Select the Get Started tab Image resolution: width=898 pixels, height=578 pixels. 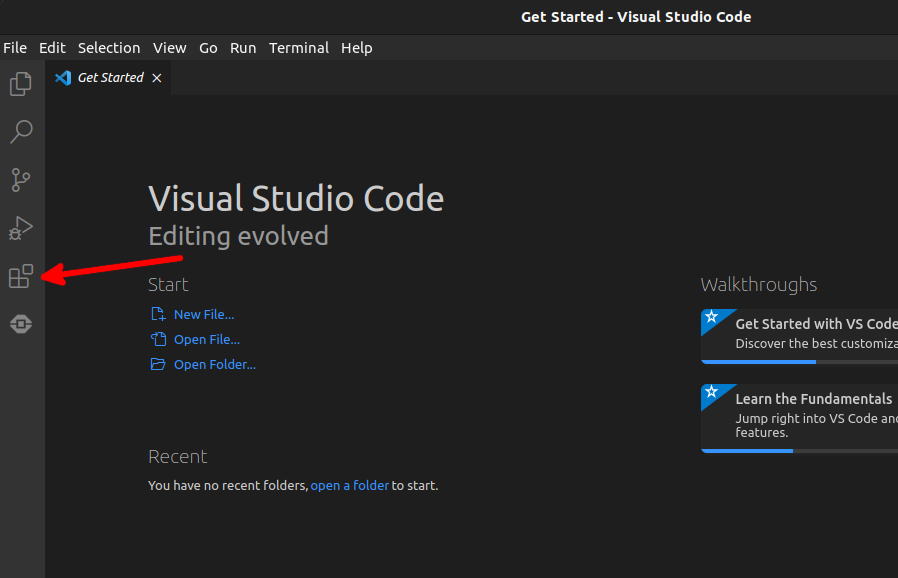point(110,78)
